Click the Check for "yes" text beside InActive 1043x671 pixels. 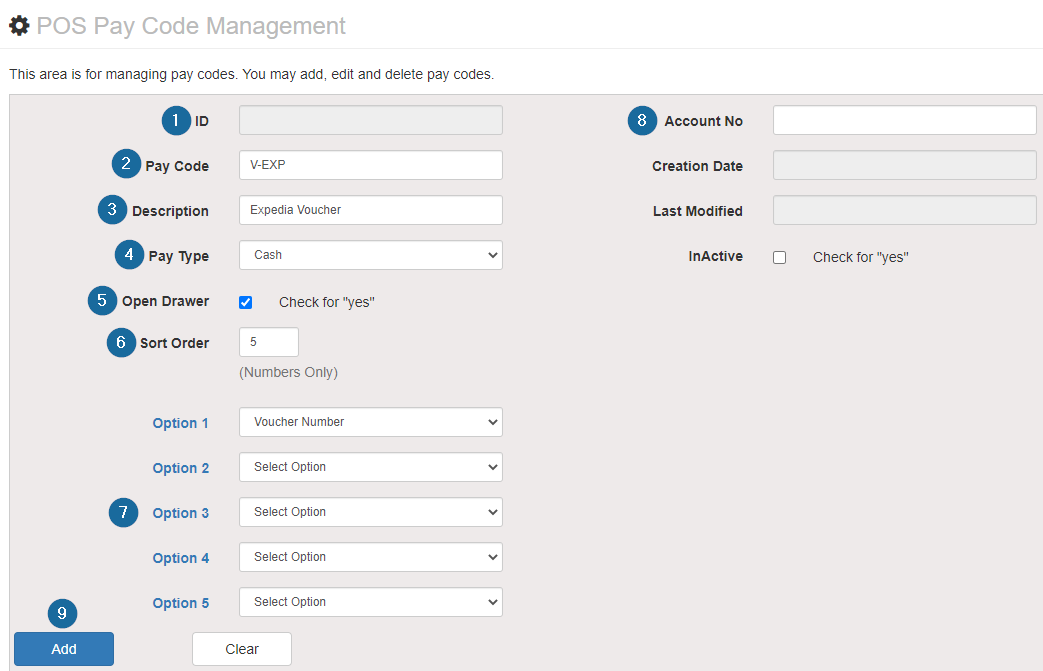861,257
